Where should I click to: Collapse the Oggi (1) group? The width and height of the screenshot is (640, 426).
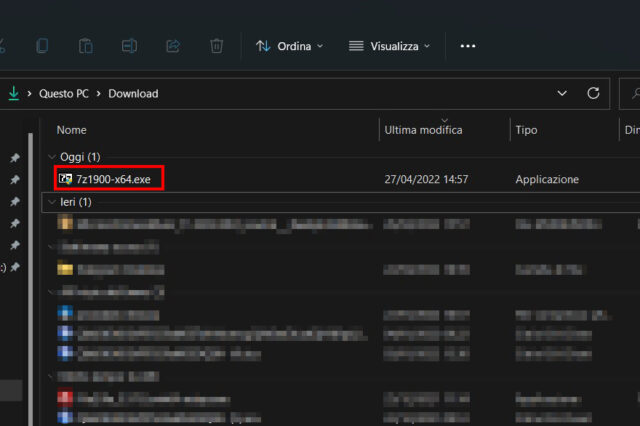tap(52, 157)
